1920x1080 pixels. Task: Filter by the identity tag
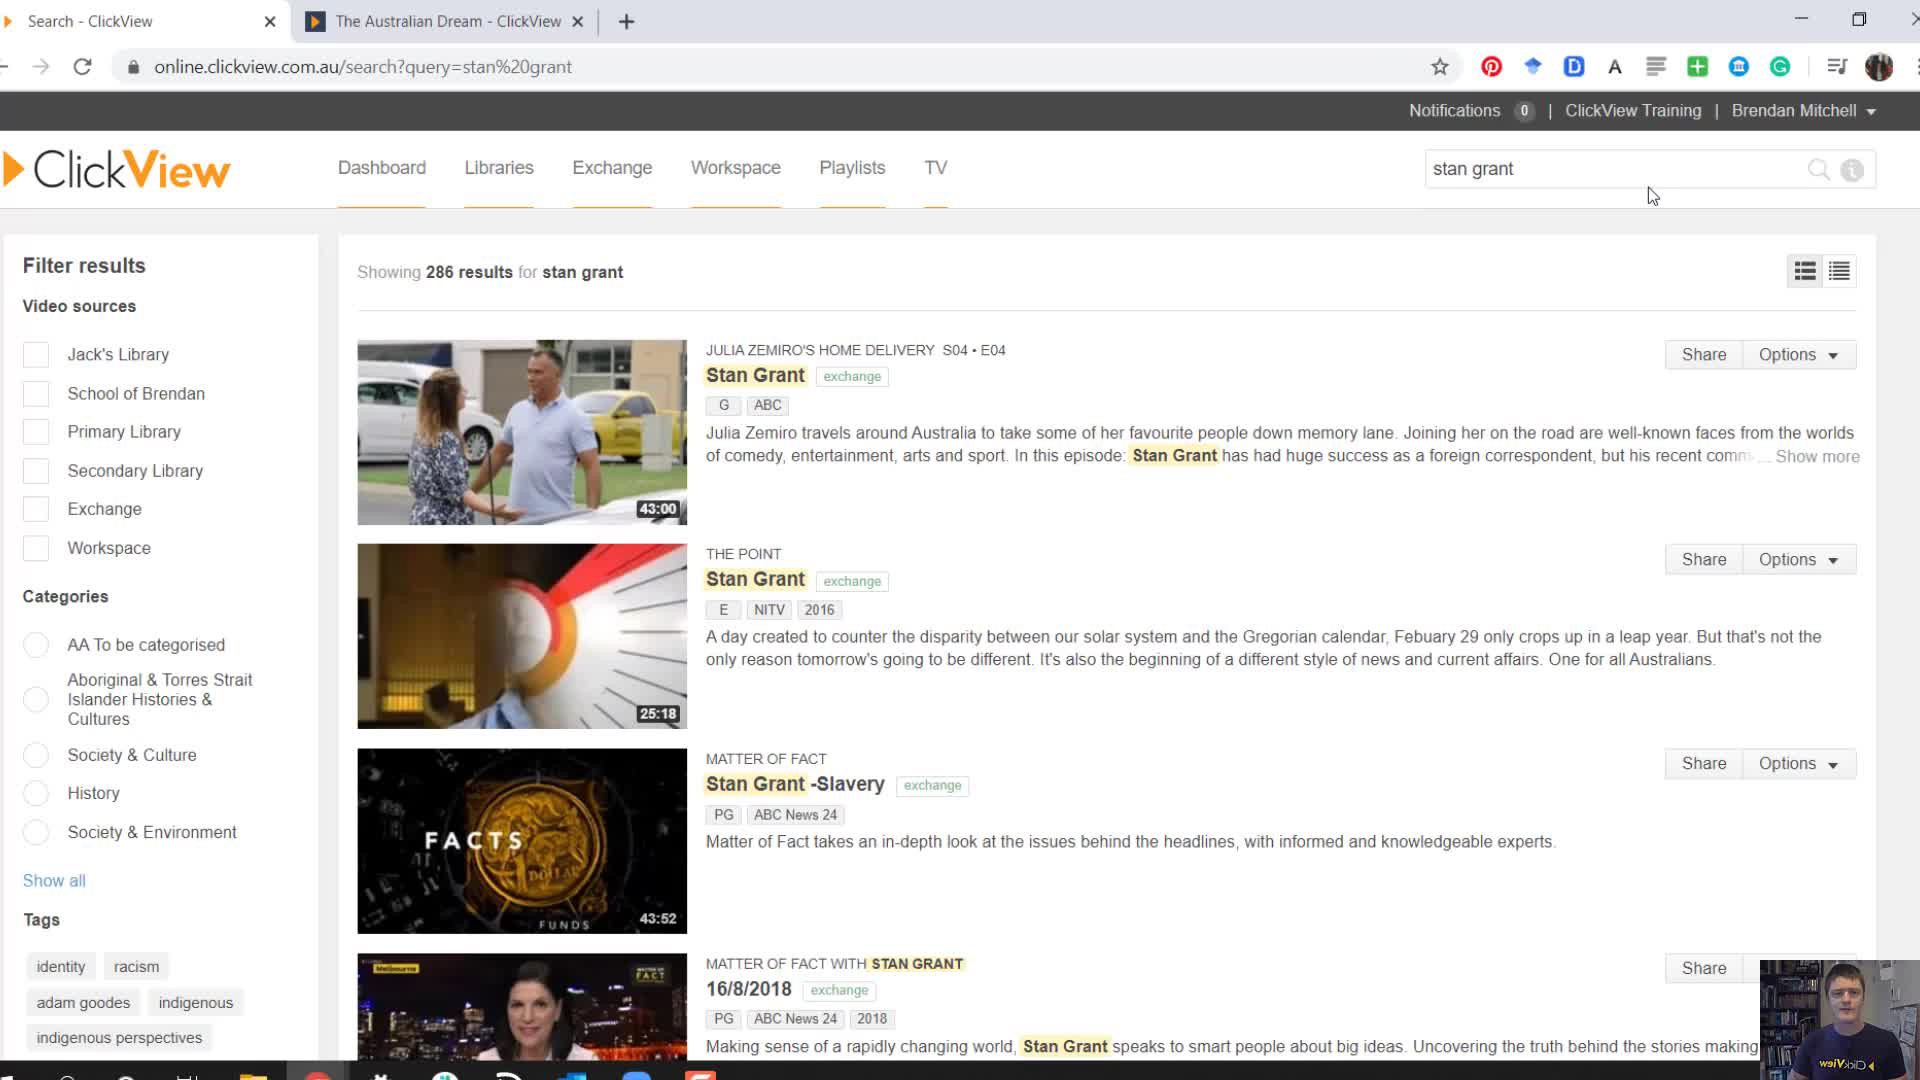(61, 967)
